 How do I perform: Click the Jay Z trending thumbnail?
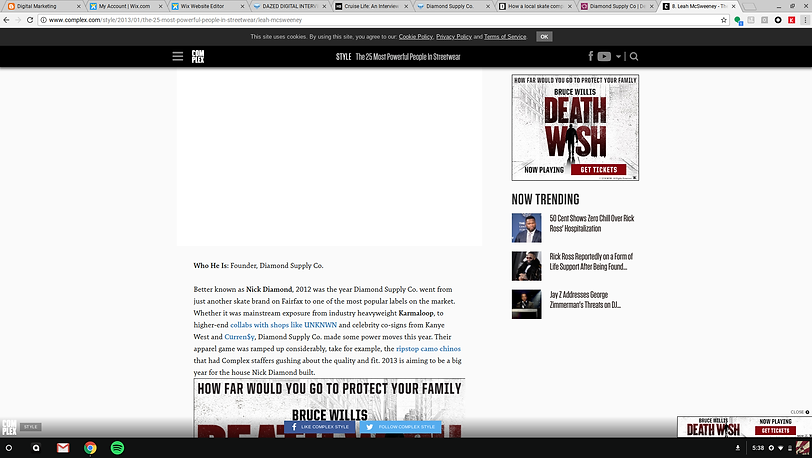click(x=526, y=304)
